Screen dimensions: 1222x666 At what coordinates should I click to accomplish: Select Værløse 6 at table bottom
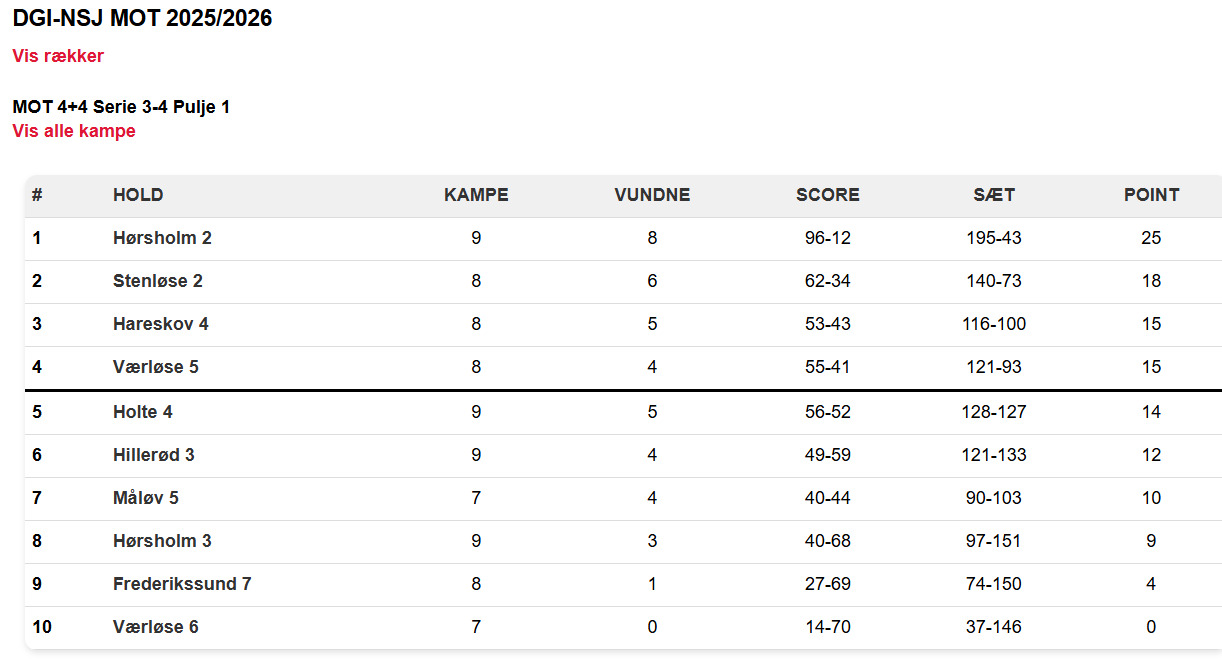(156, 627)
